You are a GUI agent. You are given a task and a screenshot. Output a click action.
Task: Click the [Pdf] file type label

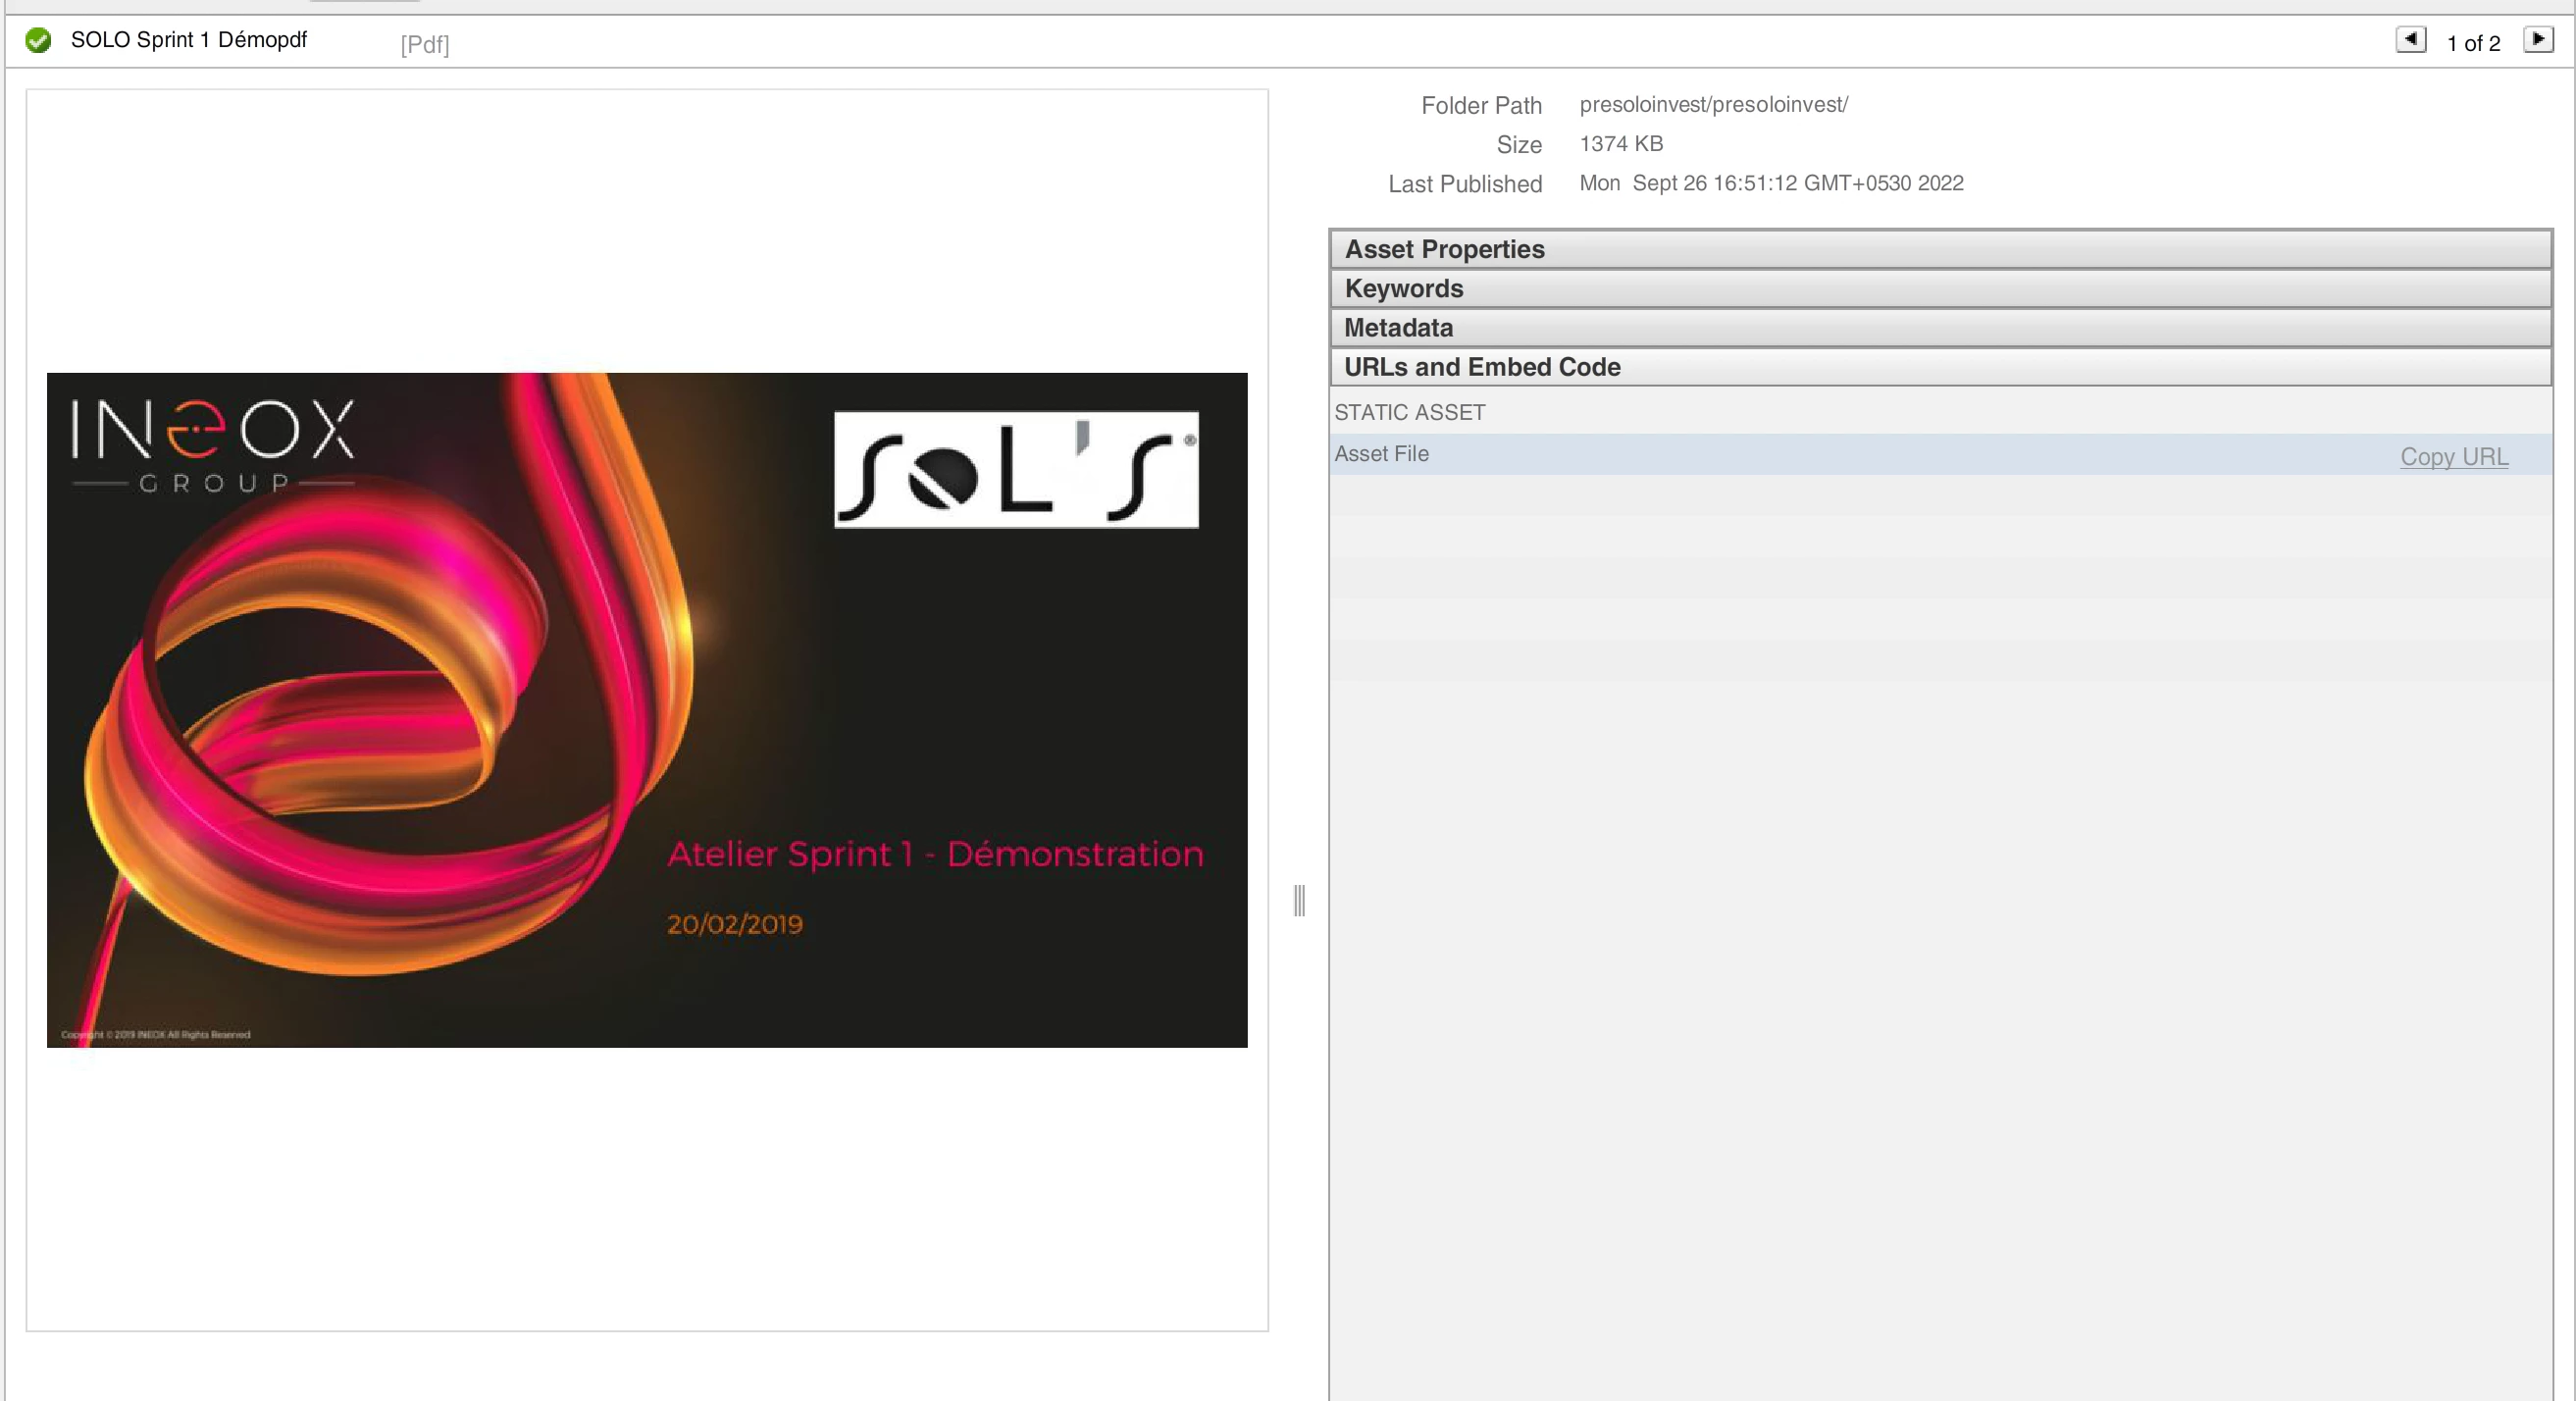[x=425, y=44]
